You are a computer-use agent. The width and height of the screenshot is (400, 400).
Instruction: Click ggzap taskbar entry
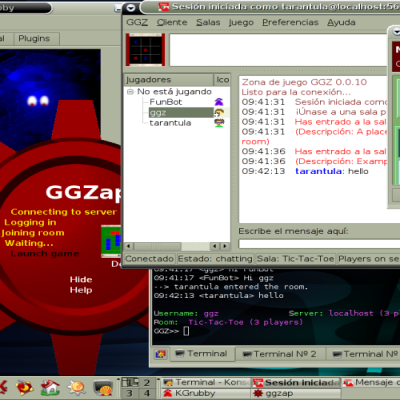pyautogui.click(x=296, y=393)
